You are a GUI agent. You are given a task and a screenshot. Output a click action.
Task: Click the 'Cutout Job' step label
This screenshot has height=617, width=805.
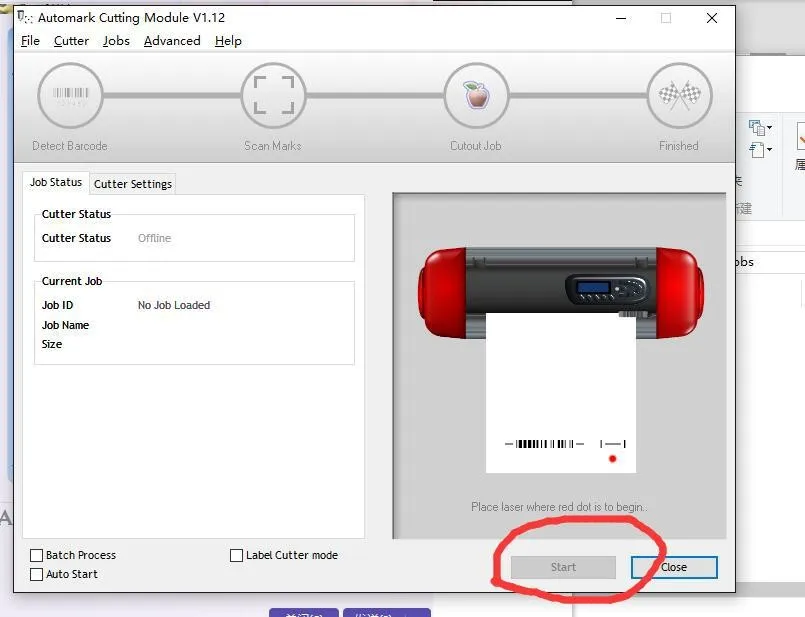(x=475, y=146)
